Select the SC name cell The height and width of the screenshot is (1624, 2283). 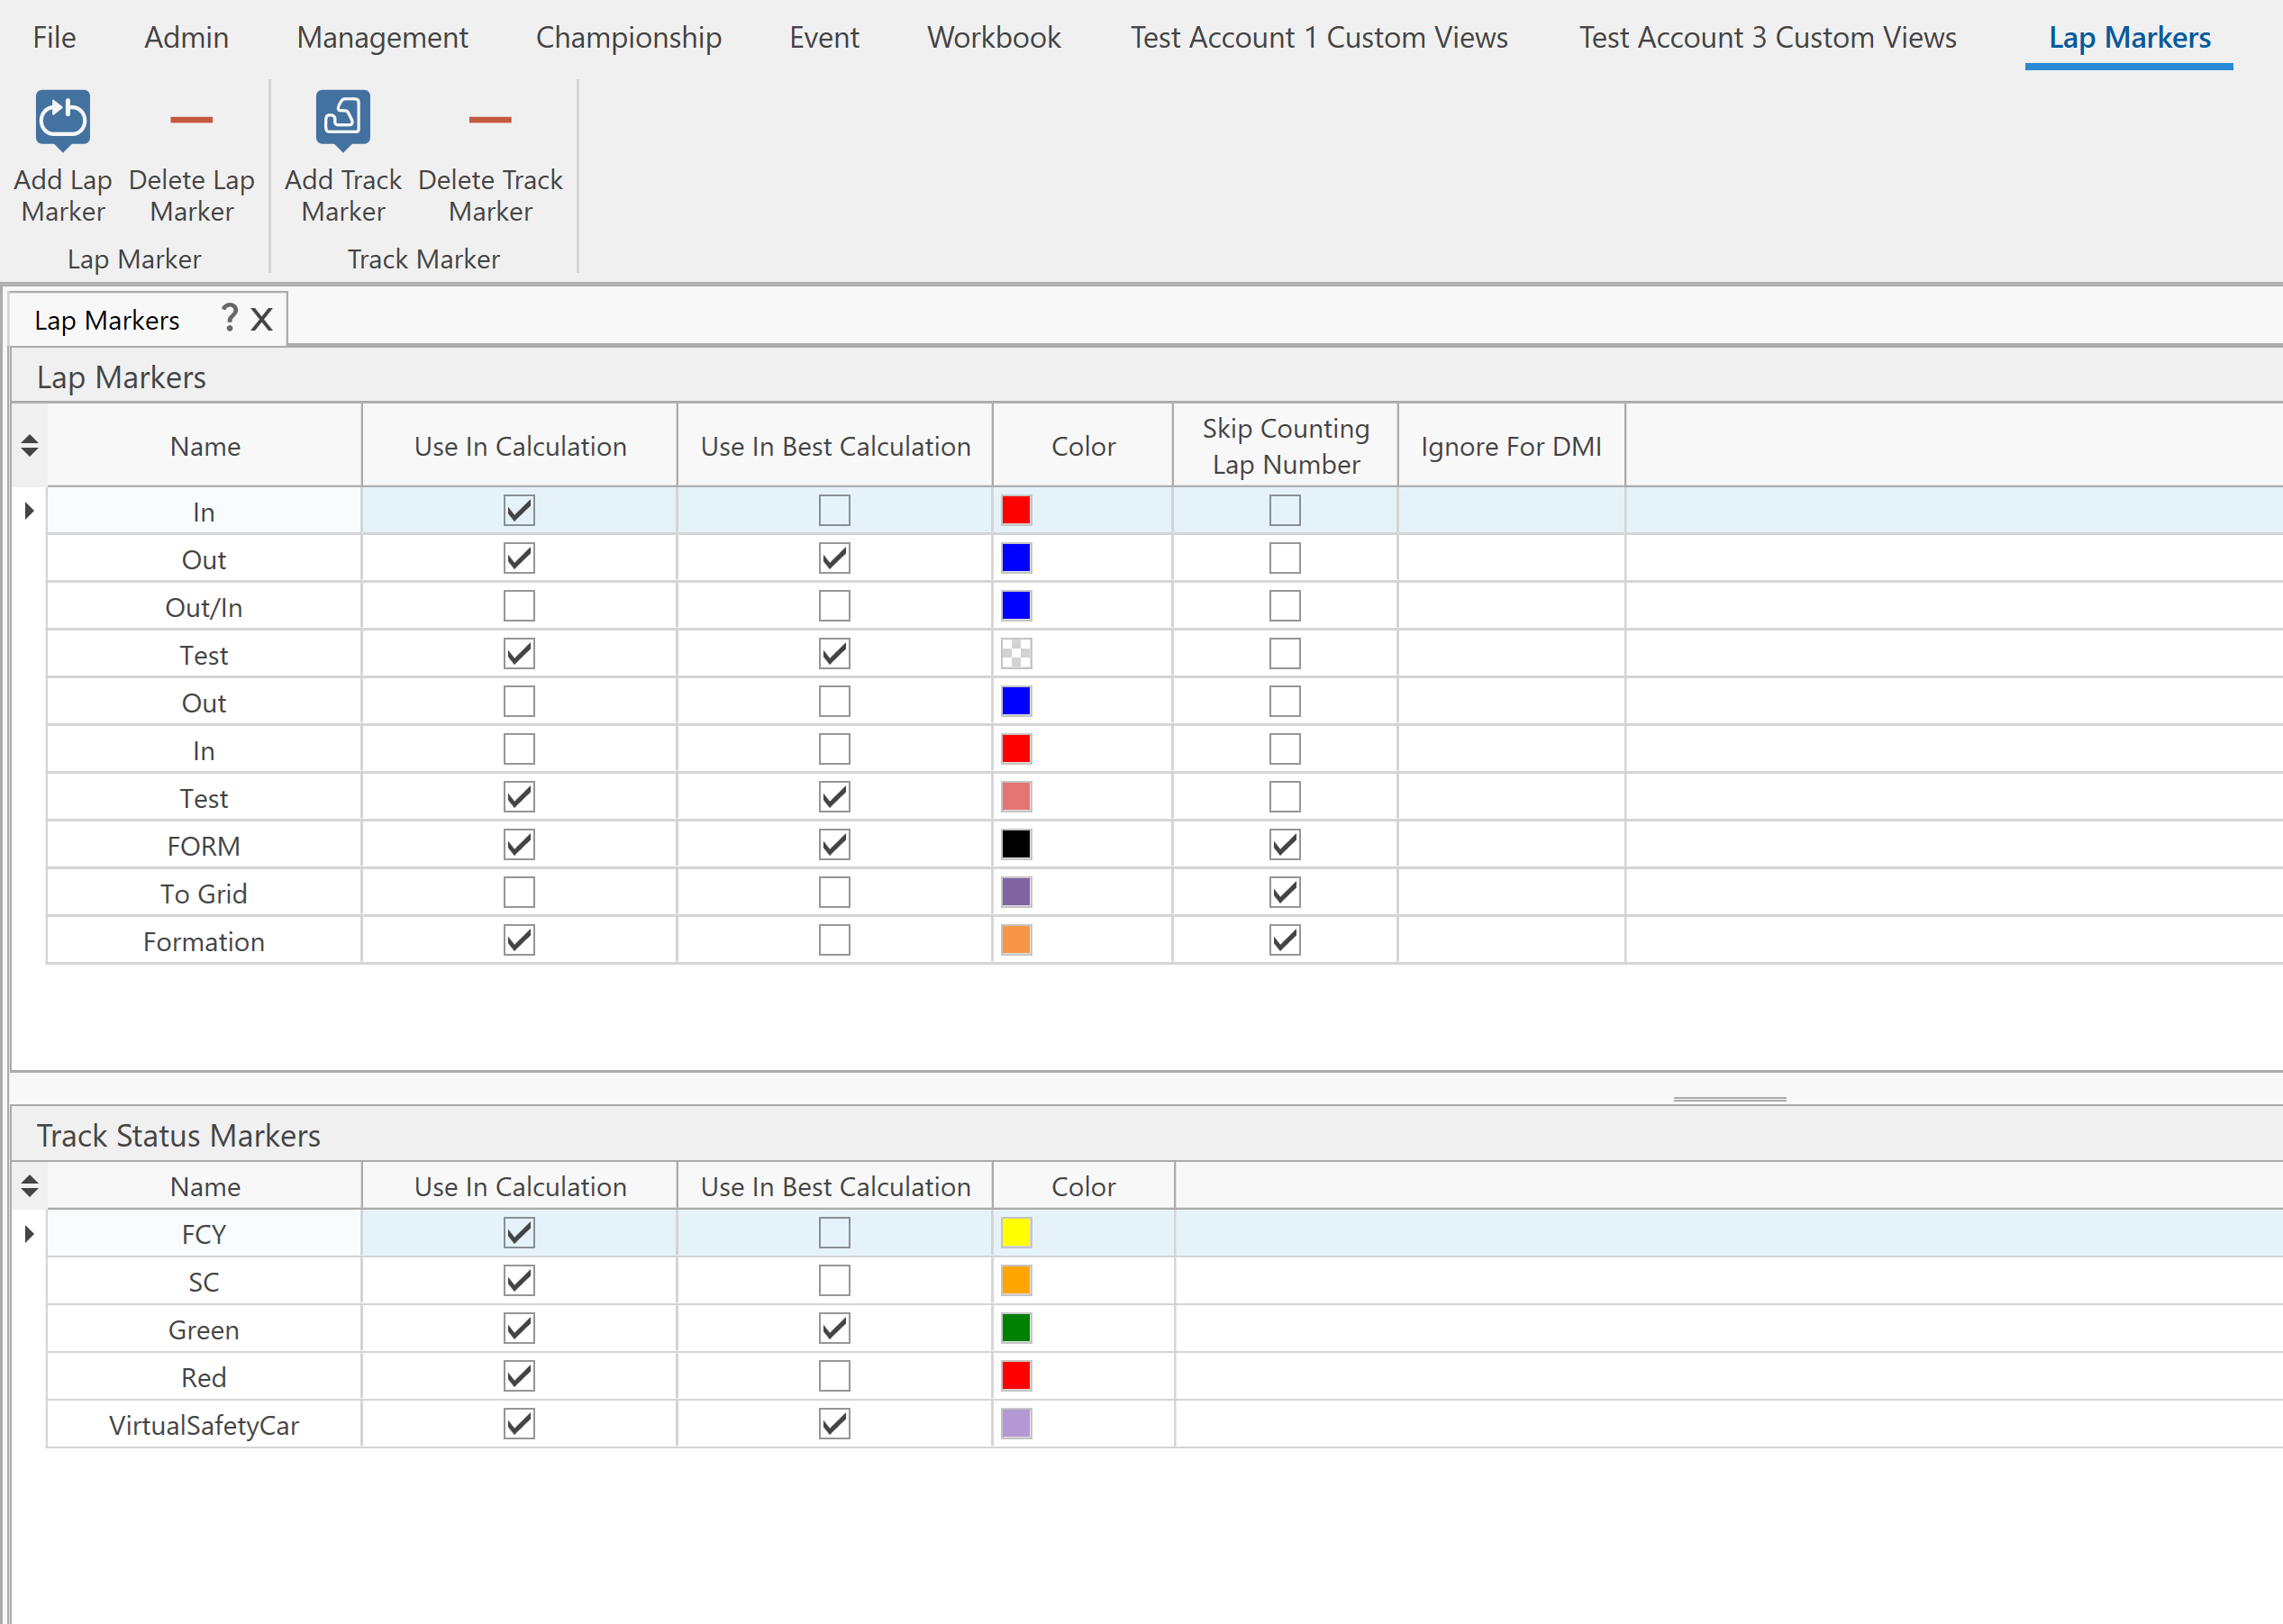point(204,1282)
